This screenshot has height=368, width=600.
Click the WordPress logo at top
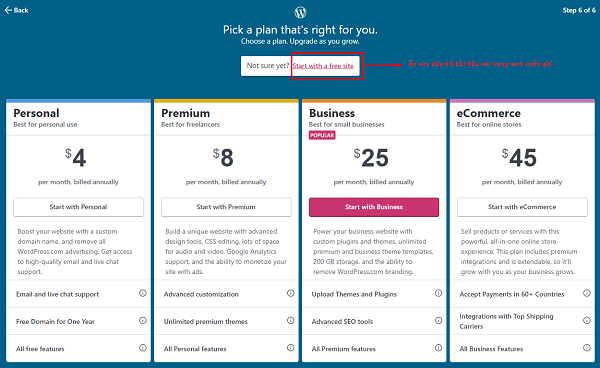pyautogui.click(x=300, y=12)
